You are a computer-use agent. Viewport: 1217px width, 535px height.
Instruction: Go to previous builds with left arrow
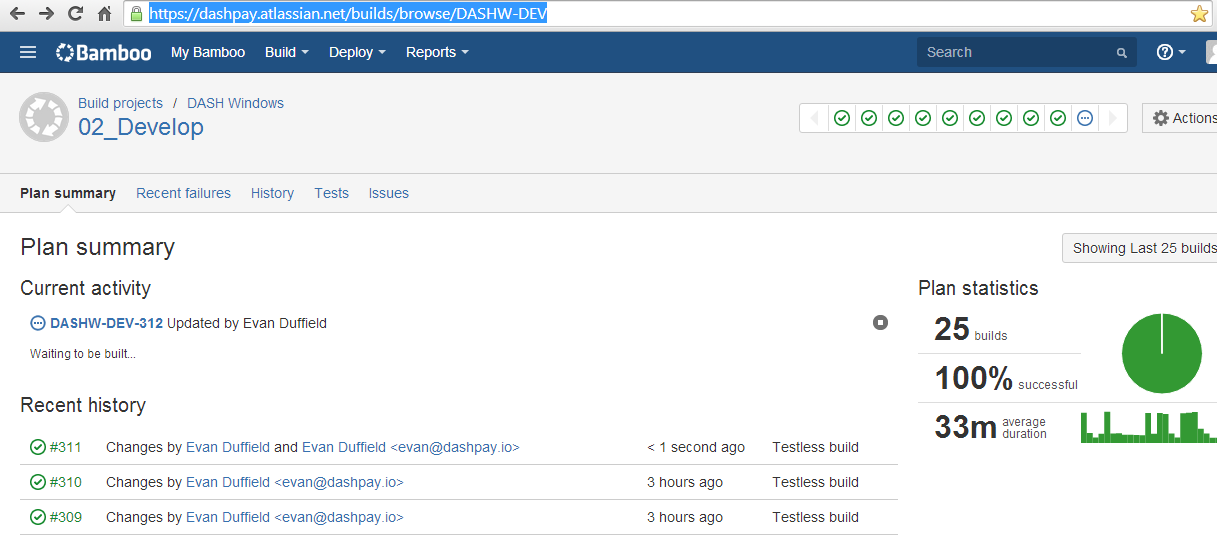point(813,118)
